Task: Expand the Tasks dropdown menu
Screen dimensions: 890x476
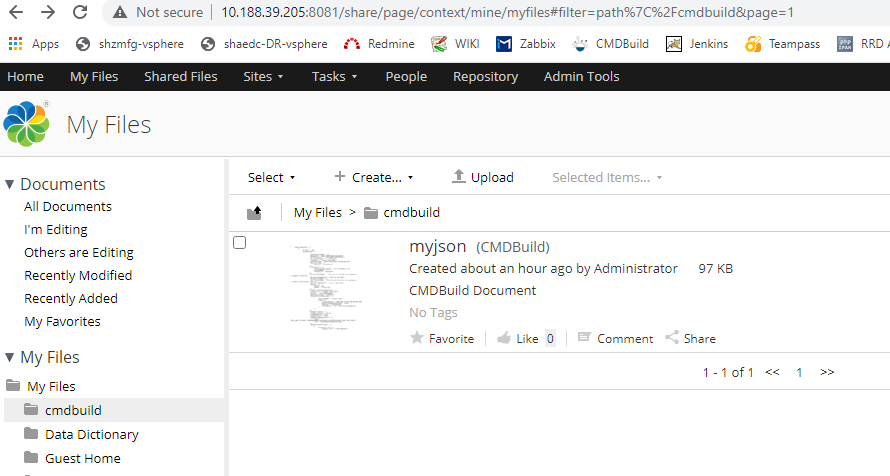Action: click(334, 77)
